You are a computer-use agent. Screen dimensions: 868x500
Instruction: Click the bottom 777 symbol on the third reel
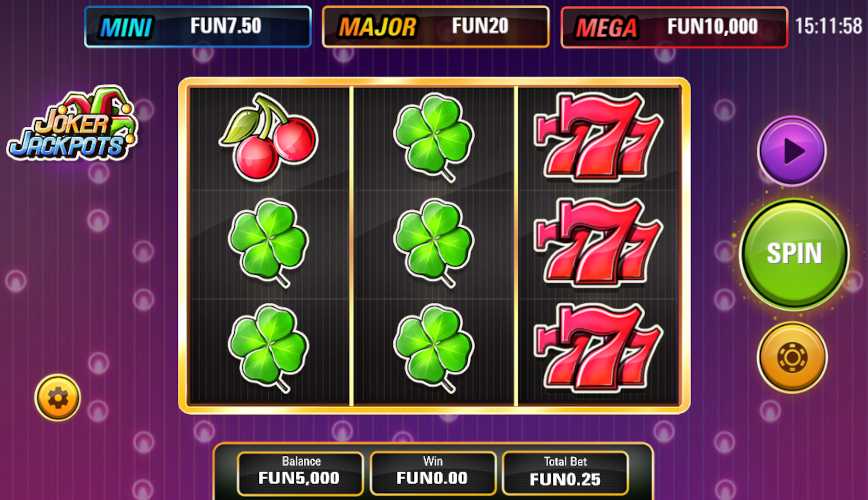tap(598, 348)
